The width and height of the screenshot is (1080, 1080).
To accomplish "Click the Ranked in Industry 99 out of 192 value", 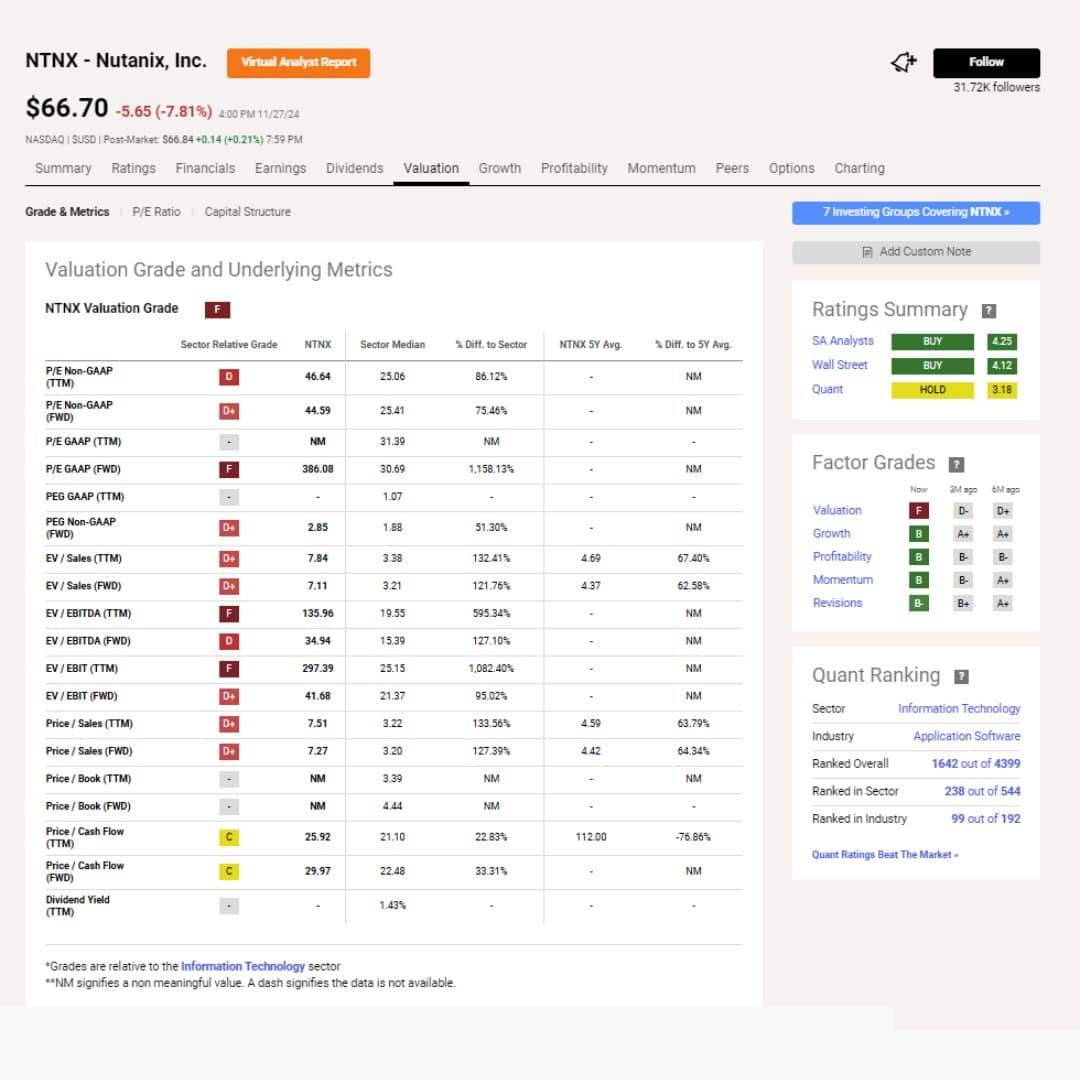I will (986, 819).
